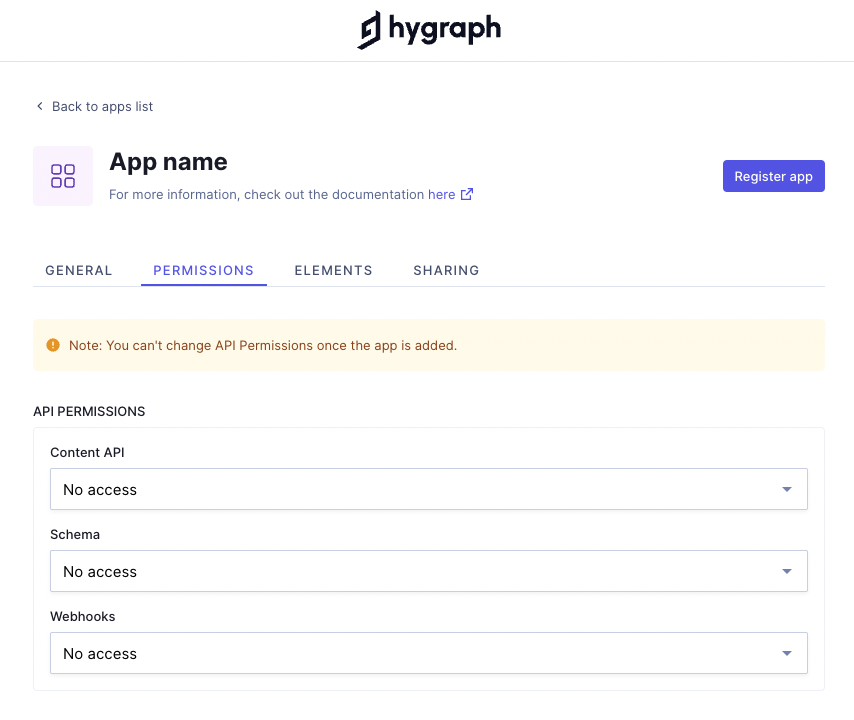This screenshot has height=720, width=854.
Task: Open the Elements tab
Action: pyautogui.click(x=333, y=270)
